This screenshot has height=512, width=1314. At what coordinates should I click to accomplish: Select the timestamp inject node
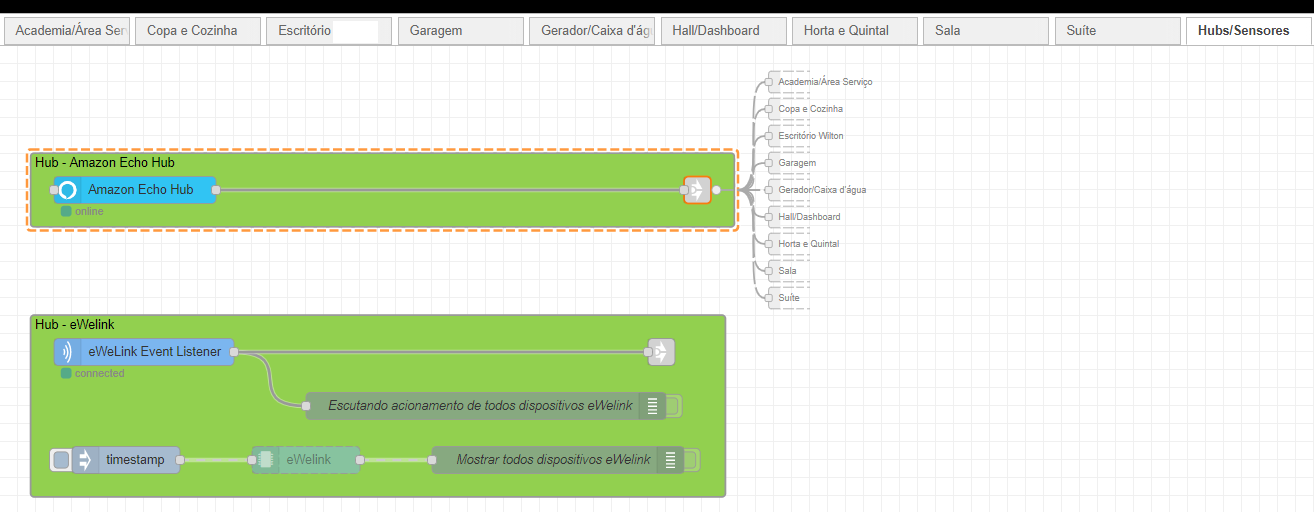(x=126, y=460)
